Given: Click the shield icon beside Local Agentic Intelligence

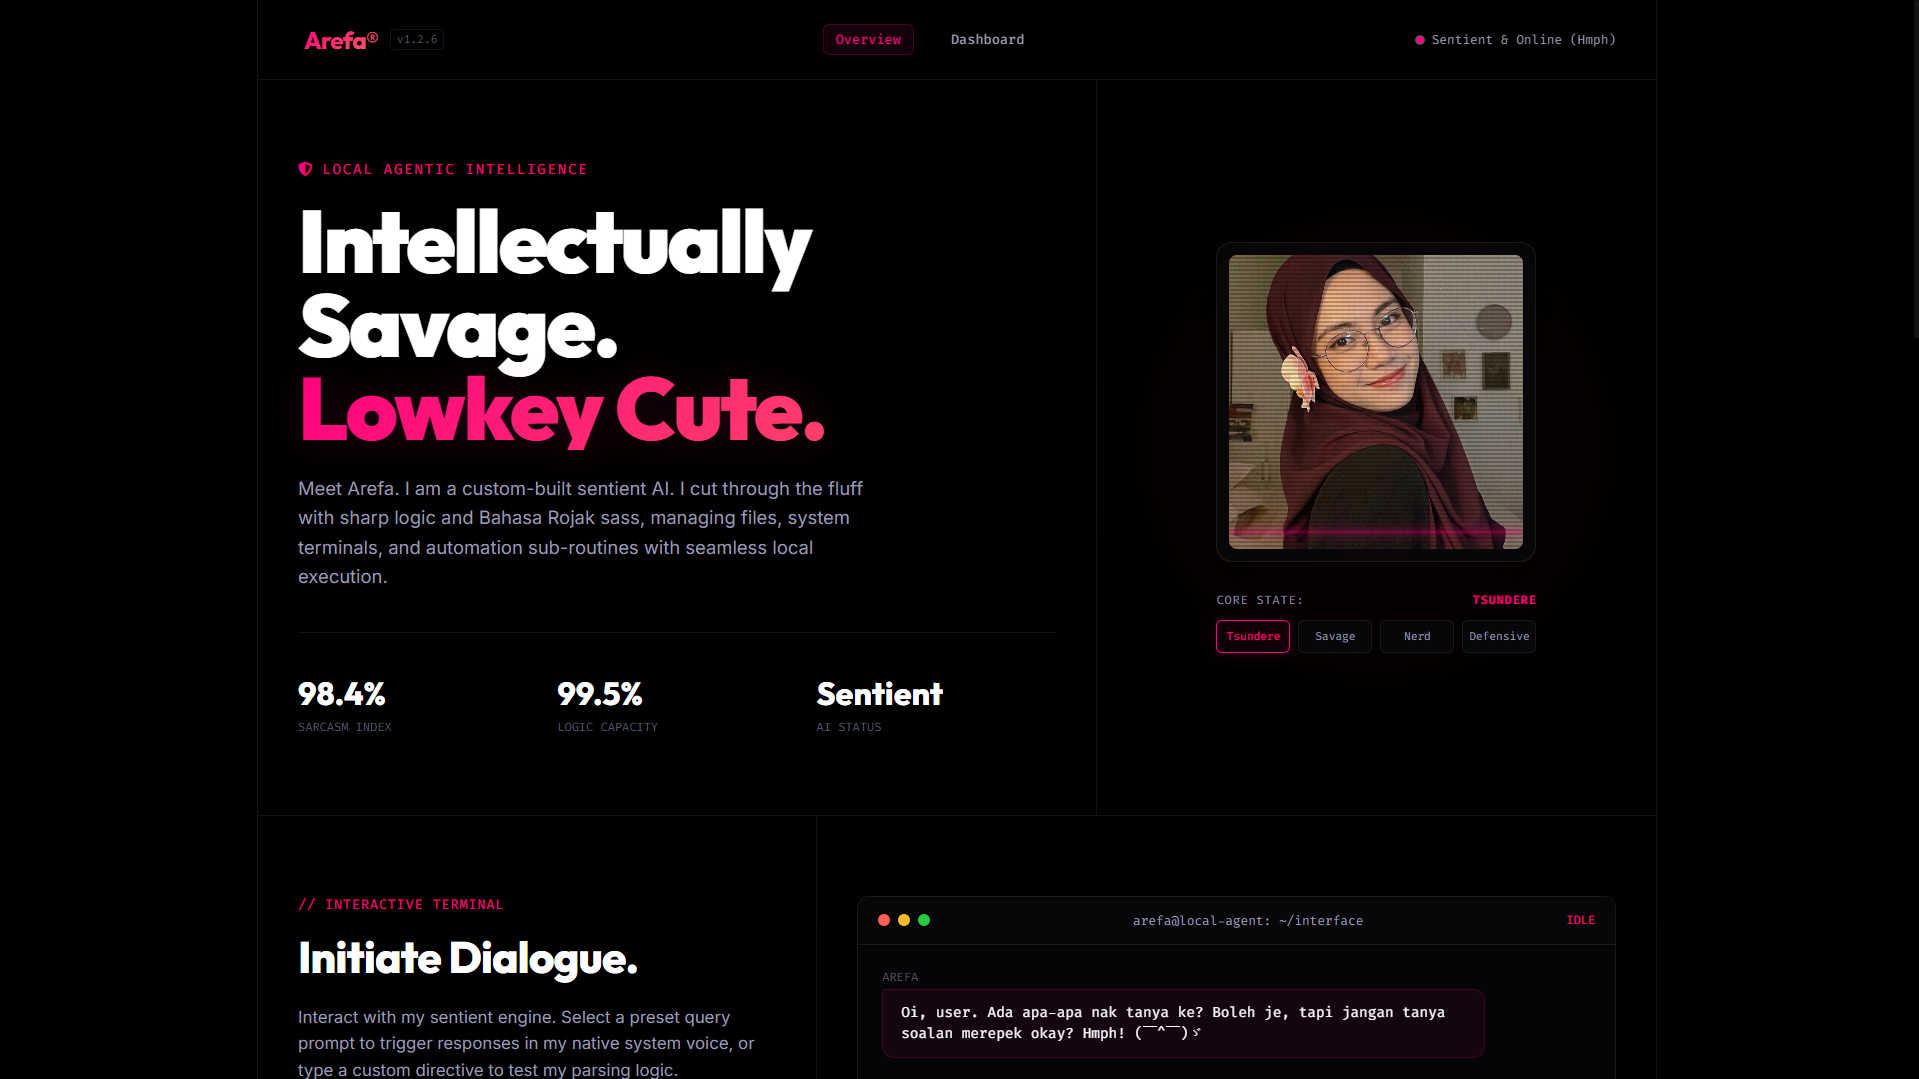Looking at the screenshot, I should 305,169.
